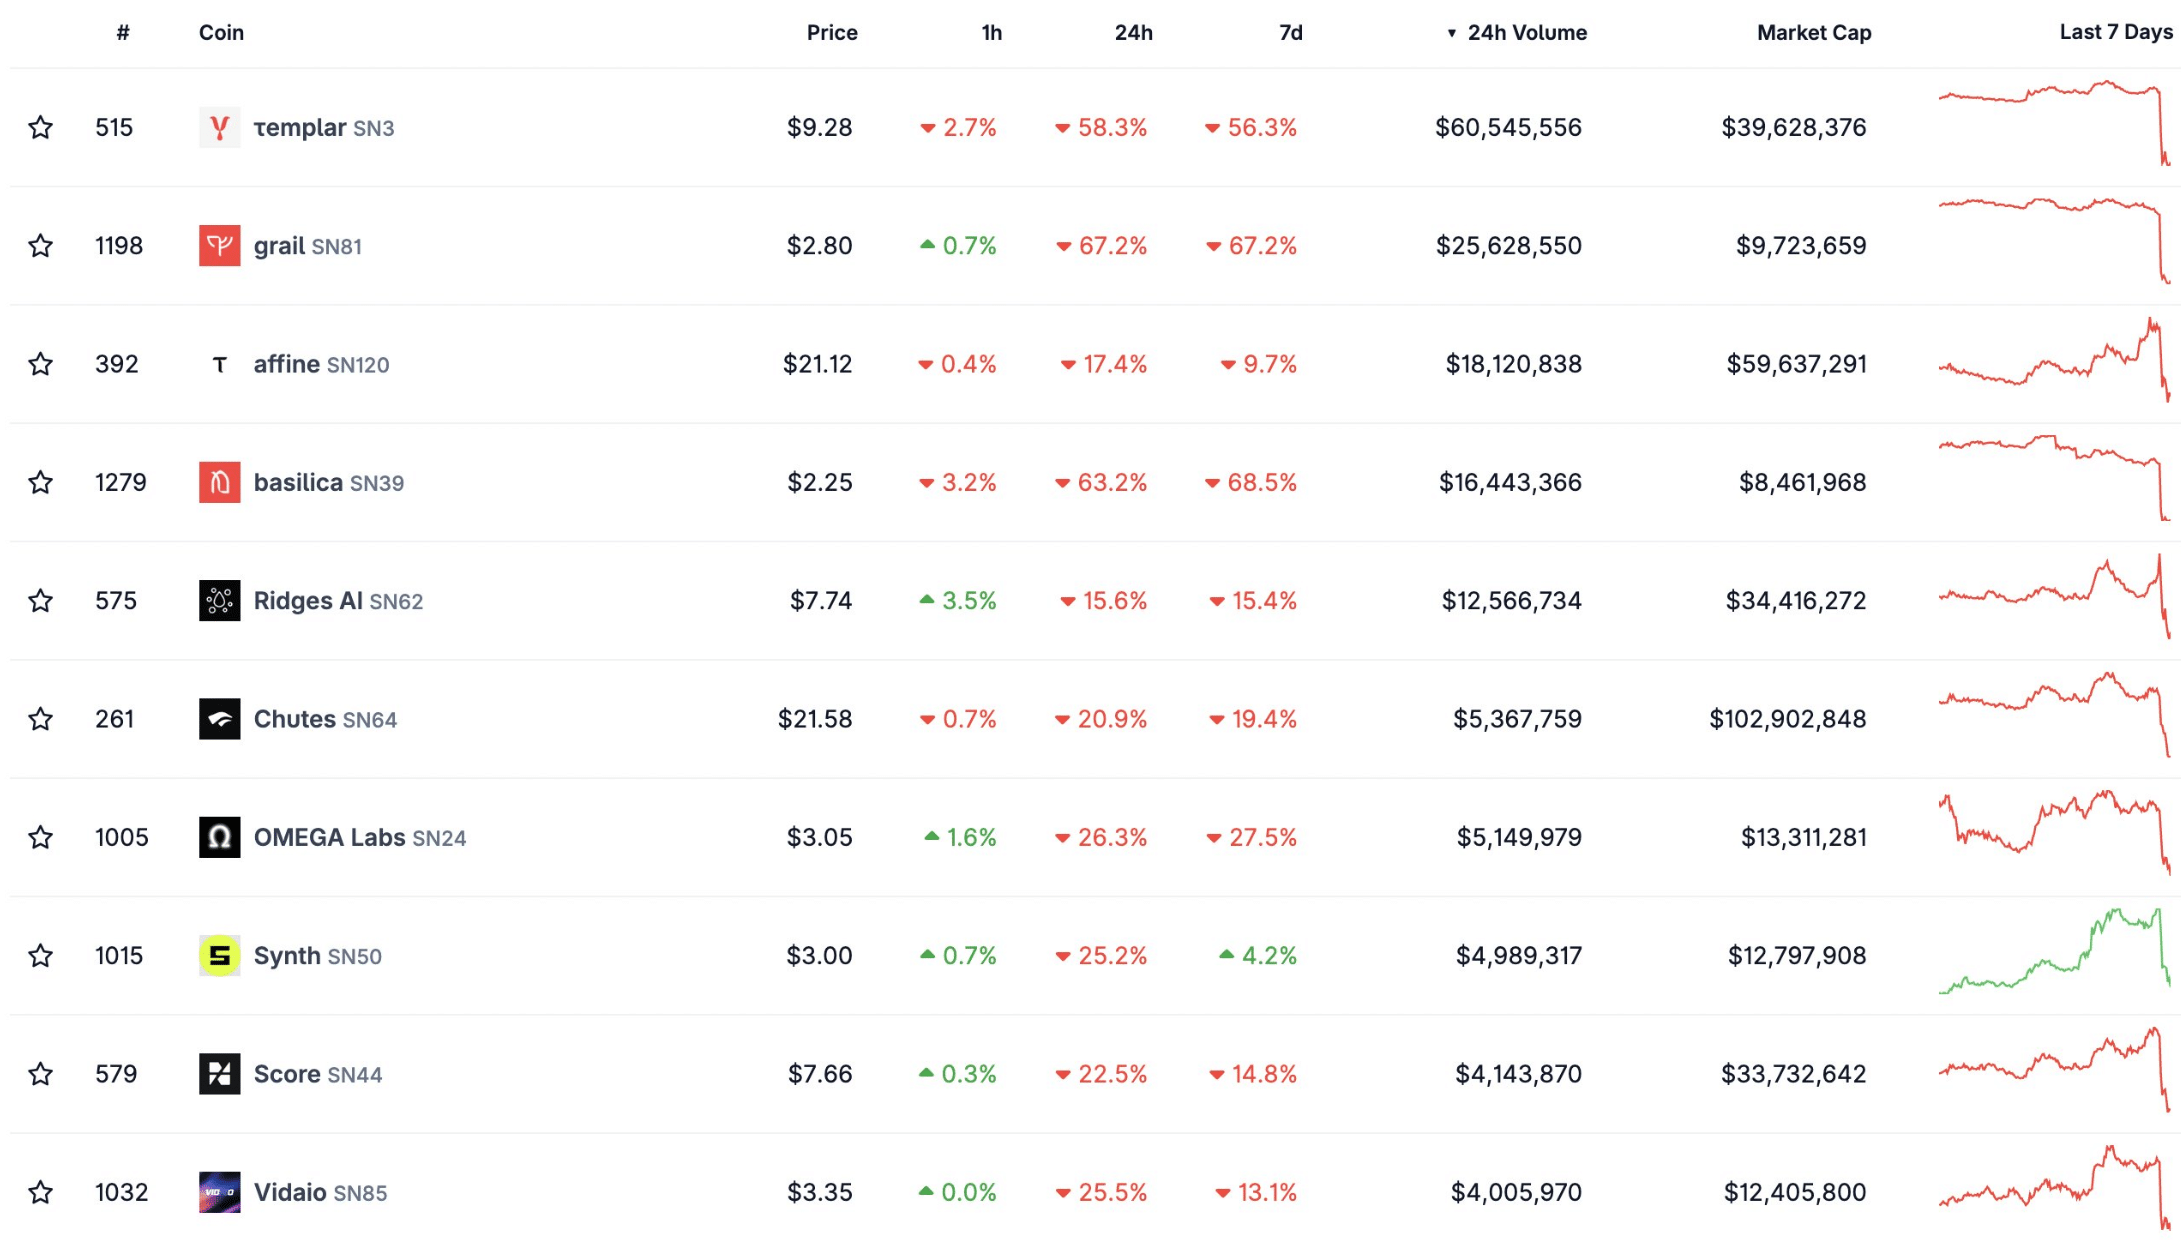Click the Ridges AI logo icon
2181x1240 pixels.
[x=219, y=601]
